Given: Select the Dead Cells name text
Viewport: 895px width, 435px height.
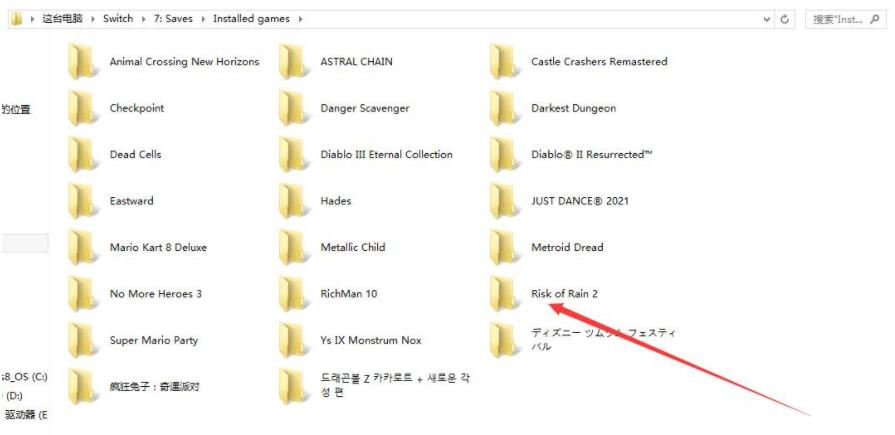Looking at the screenshot, I should coord(135,155).
